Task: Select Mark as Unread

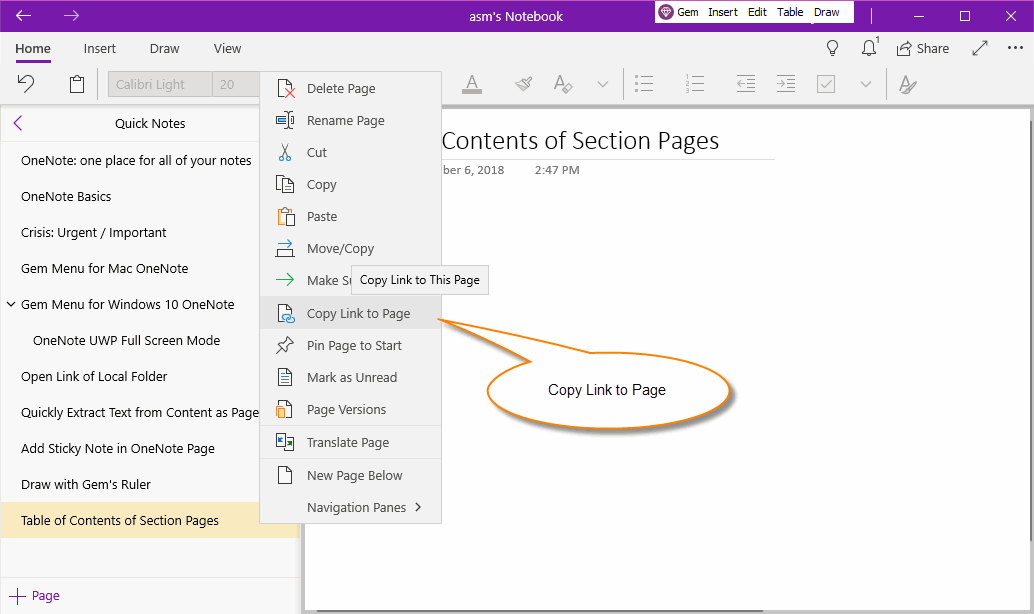Action: pos(350,377)
